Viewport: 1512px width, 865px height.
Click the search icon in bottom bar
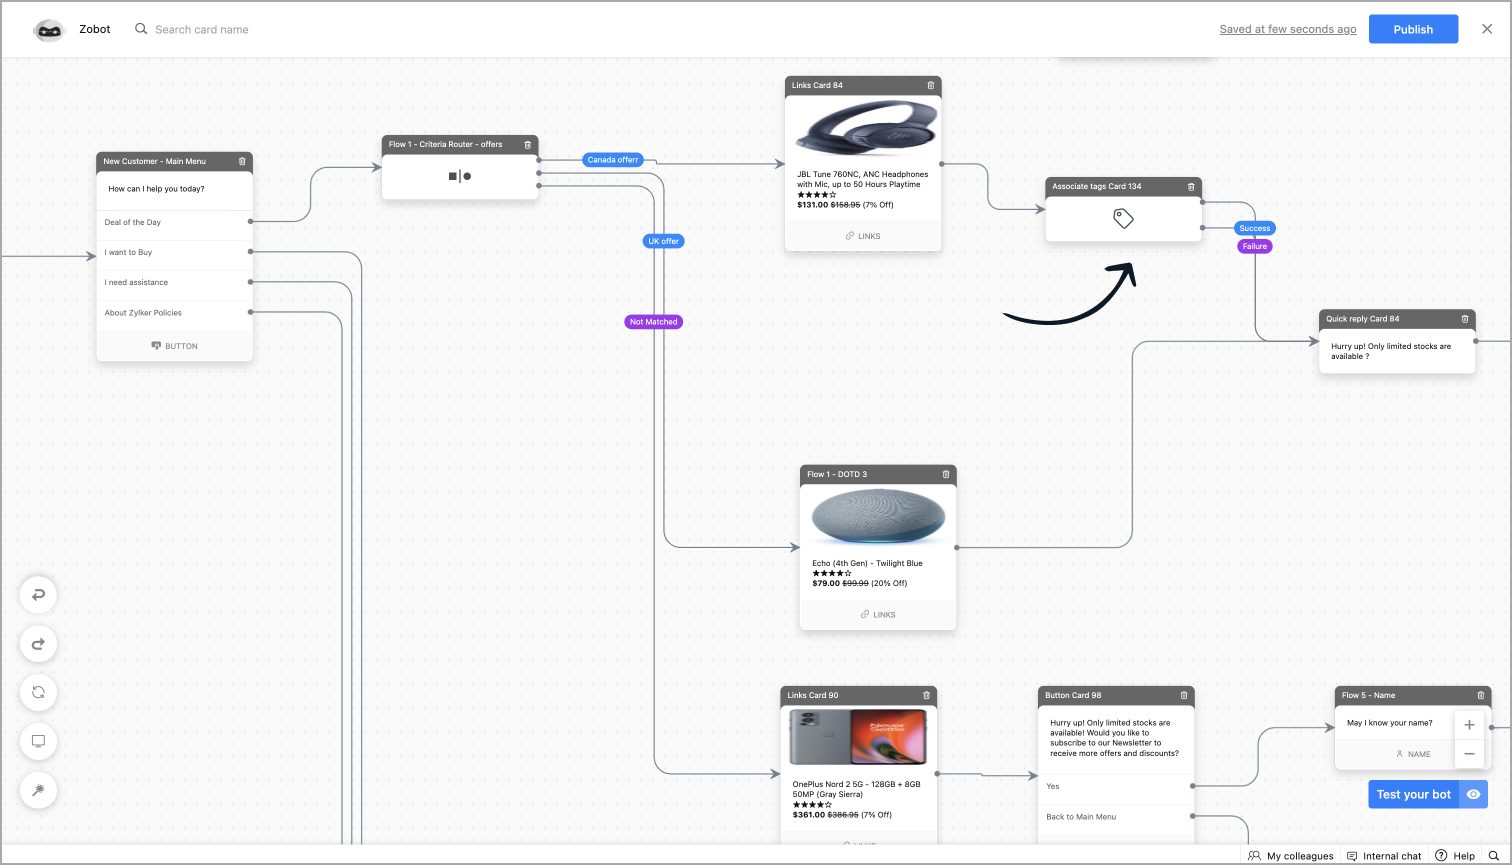[x=1494, y=856]
